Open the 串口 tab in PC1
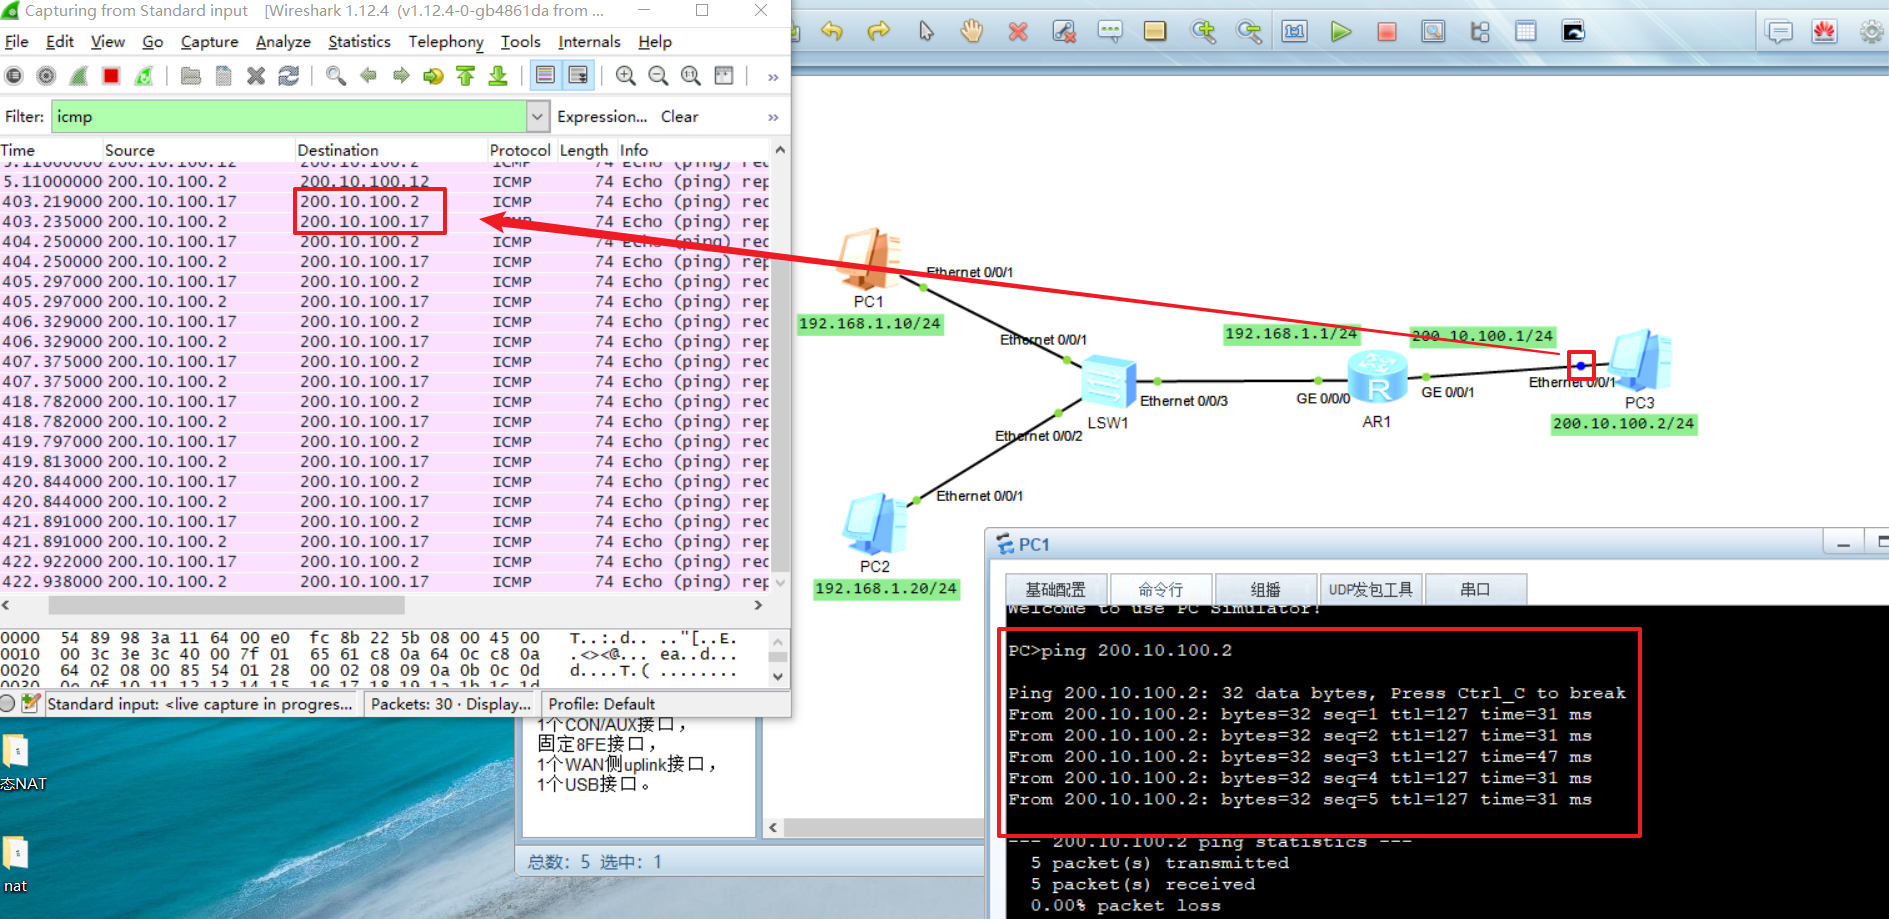 [1475, 590]
